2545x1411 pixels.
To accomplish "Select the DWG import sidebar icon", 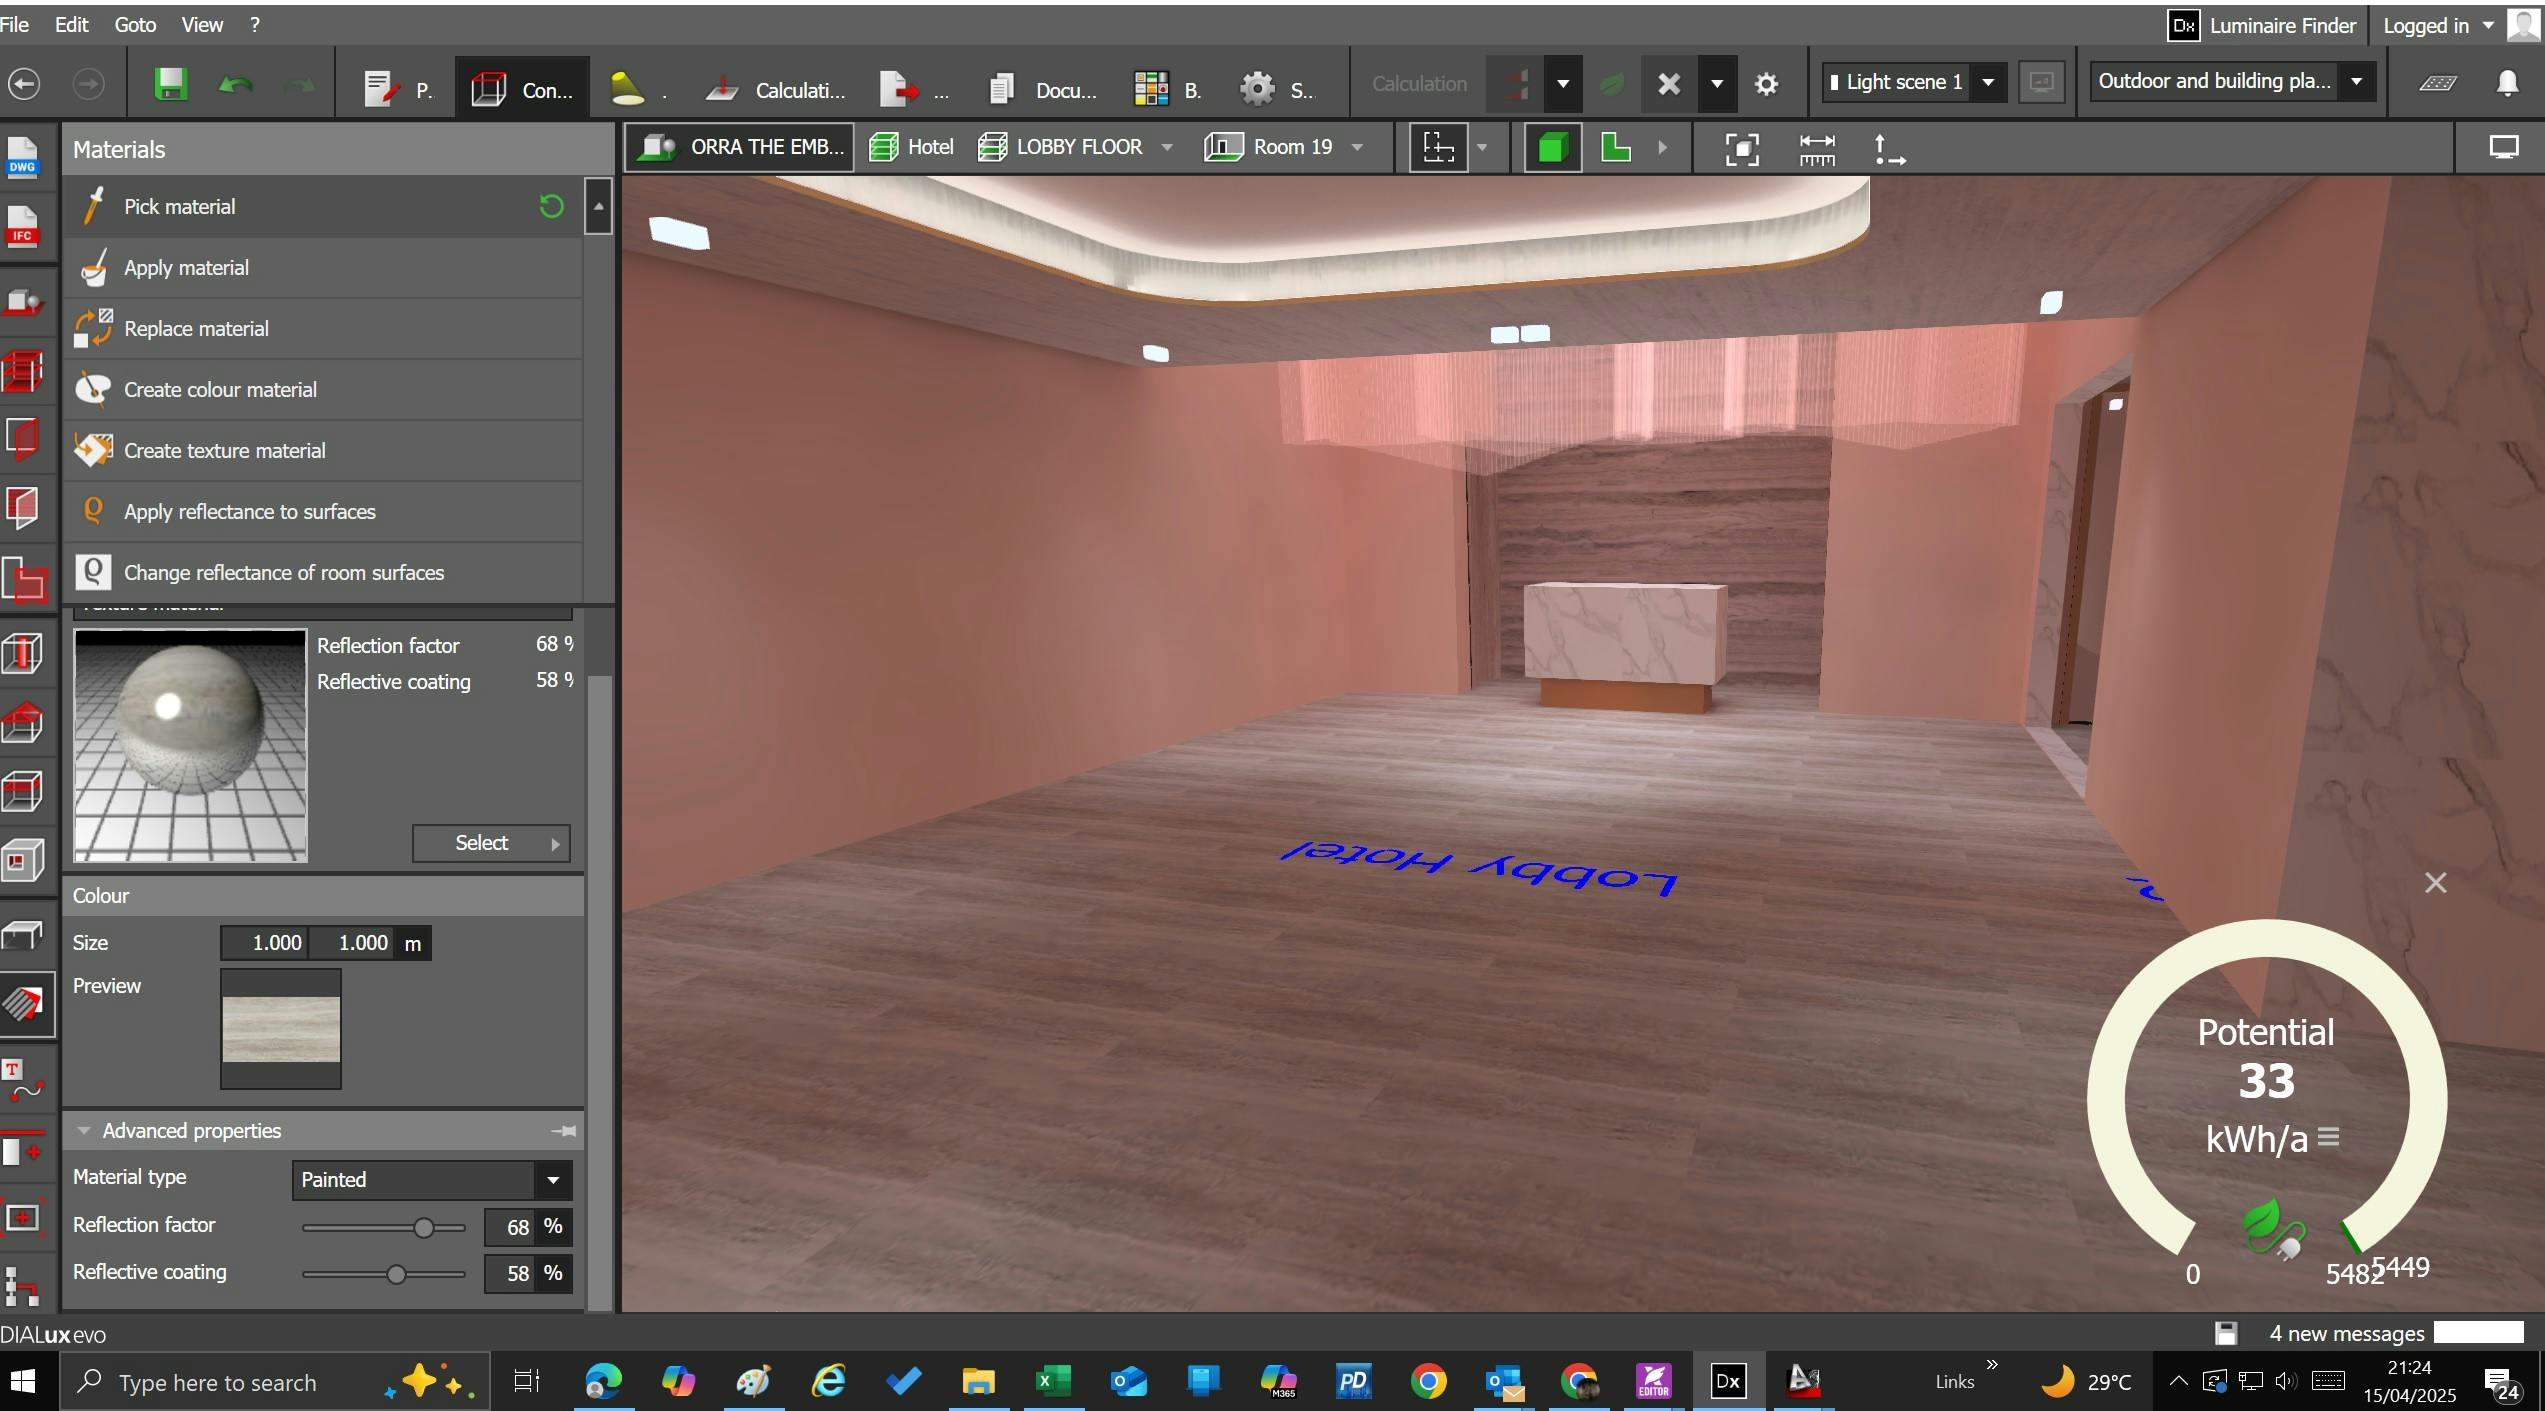I will click(22, 156).
